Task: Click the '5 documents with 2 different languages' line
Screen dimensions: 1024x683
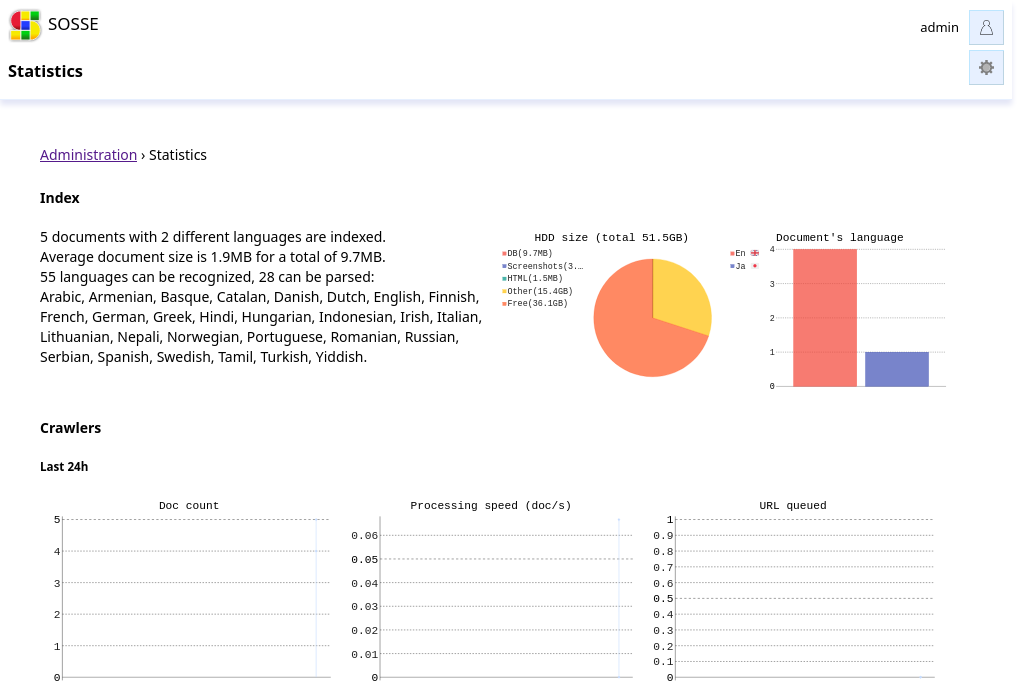Action: tap(213, 237)
